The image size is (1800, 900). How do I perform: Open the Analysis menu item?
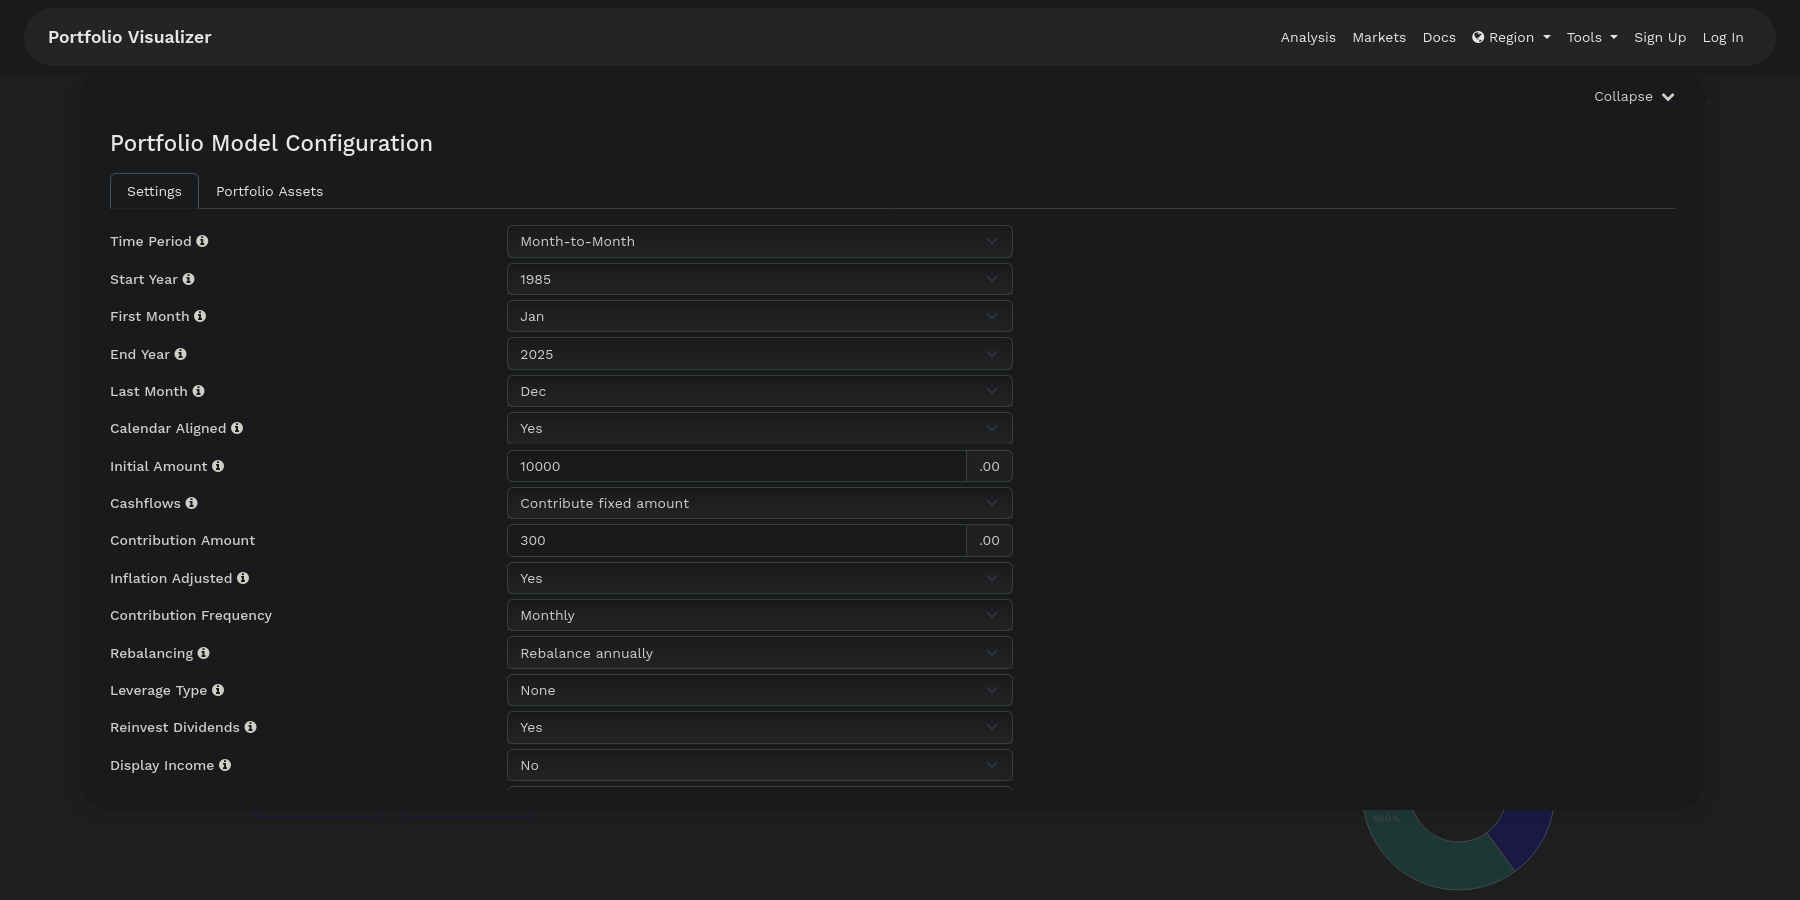(1308, 37)
